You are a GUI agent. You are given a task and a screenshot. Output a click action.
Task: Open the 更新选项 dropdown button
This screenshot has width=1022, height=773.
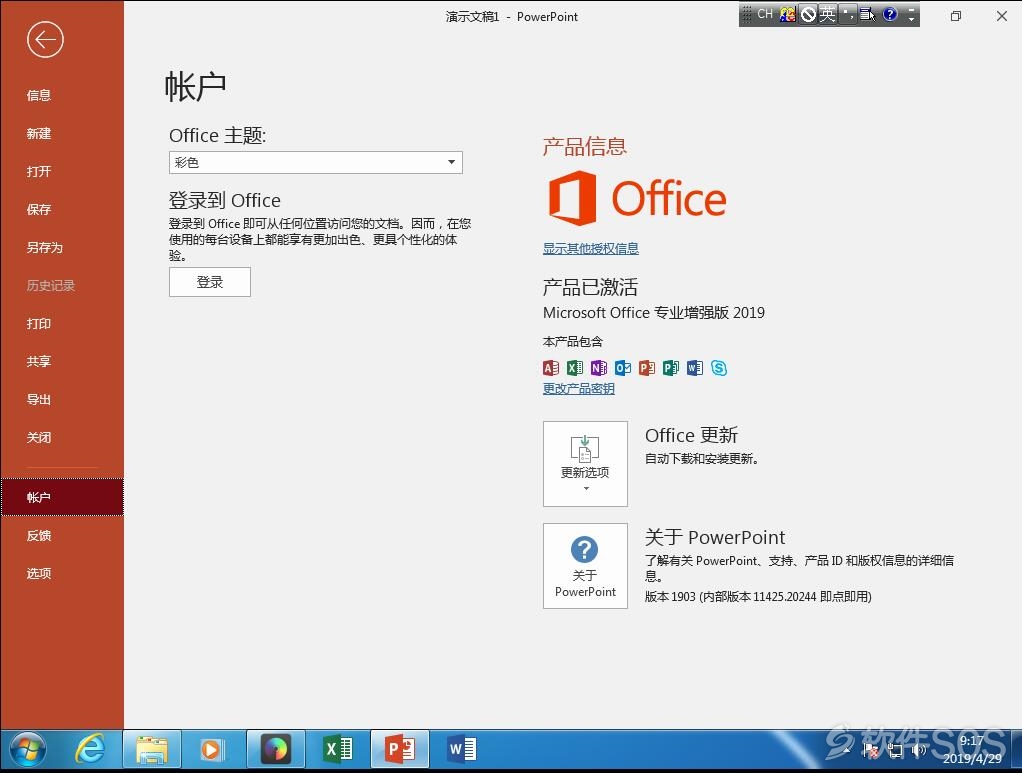tap(585, 463)
